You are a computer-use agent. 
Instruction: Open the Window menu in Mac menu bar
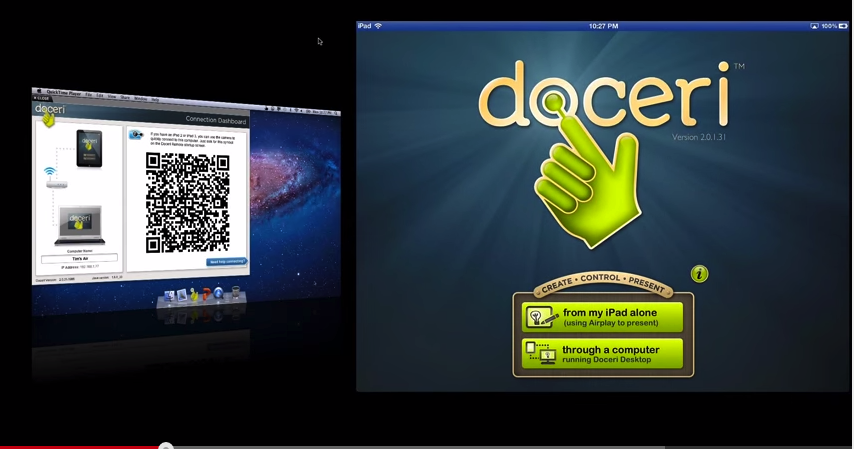coord(141,99)
